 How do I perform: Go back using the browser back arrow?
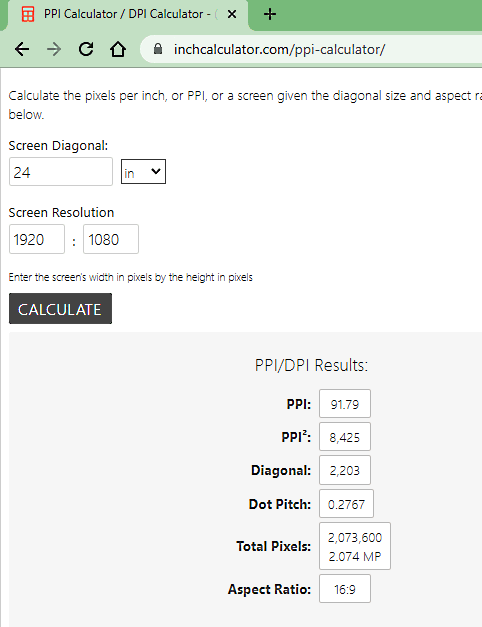(22, 50)
